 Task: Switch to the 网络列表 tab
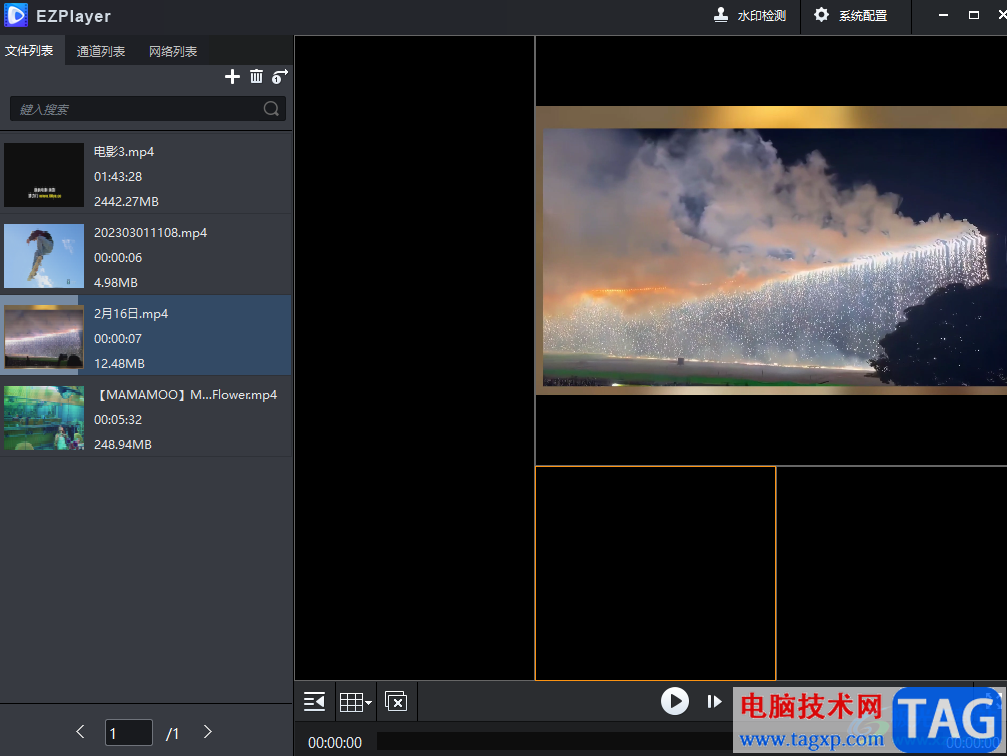pos(173,51)
